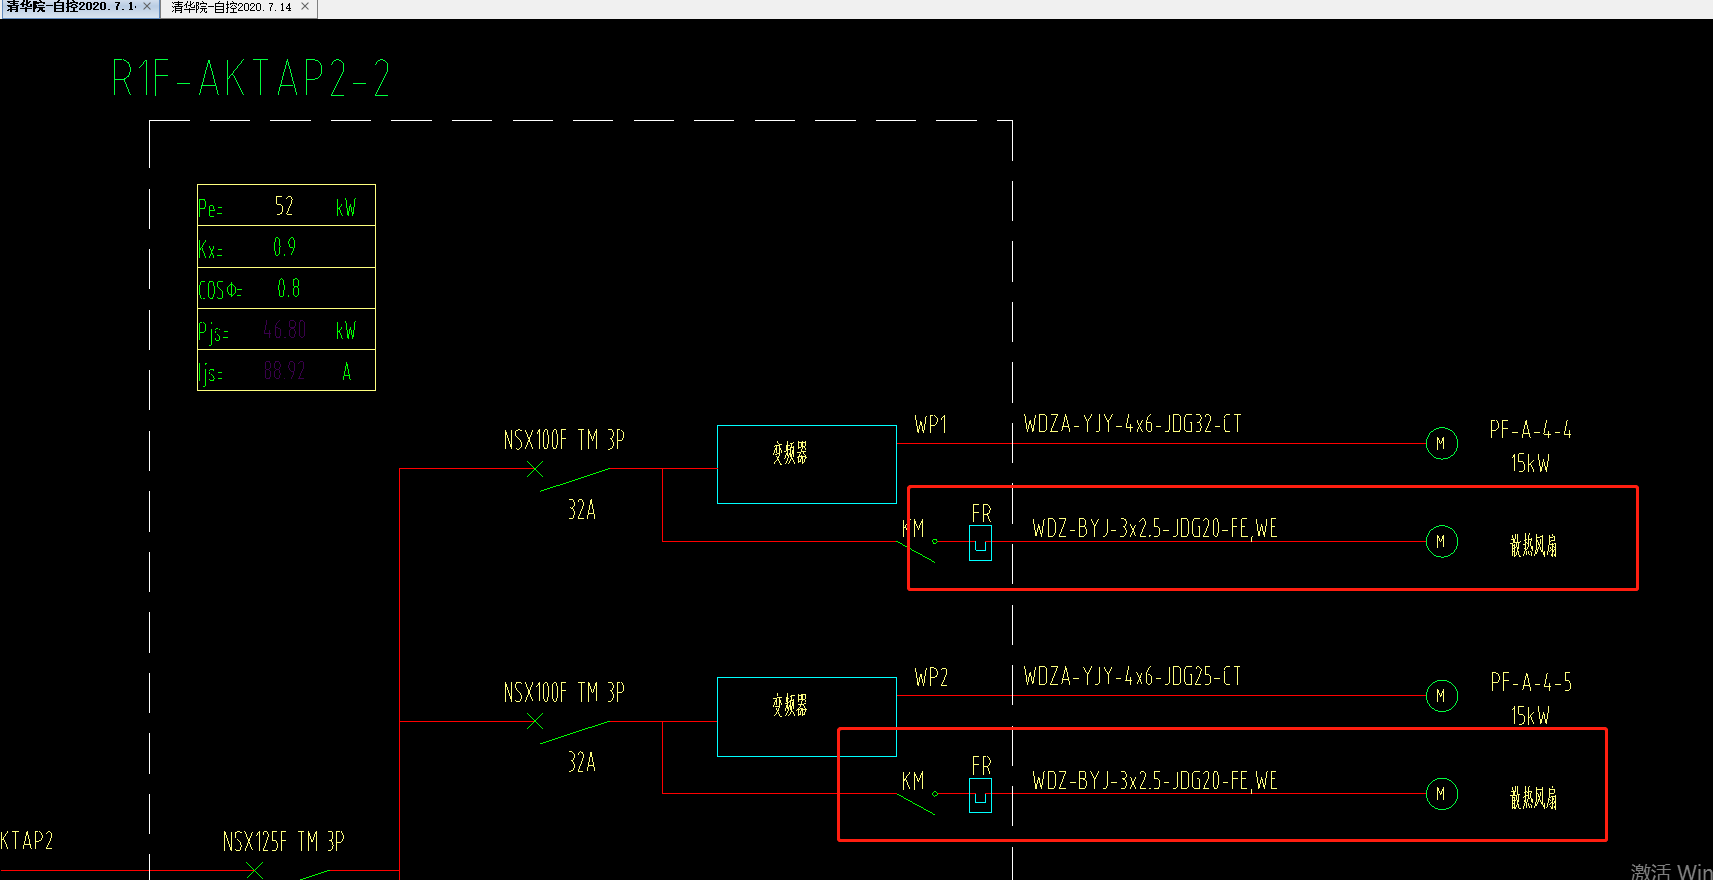Switch to the 清华院-自控2020.7.14 drawing tab
The image size is (1713, 880).
[231, 7]
